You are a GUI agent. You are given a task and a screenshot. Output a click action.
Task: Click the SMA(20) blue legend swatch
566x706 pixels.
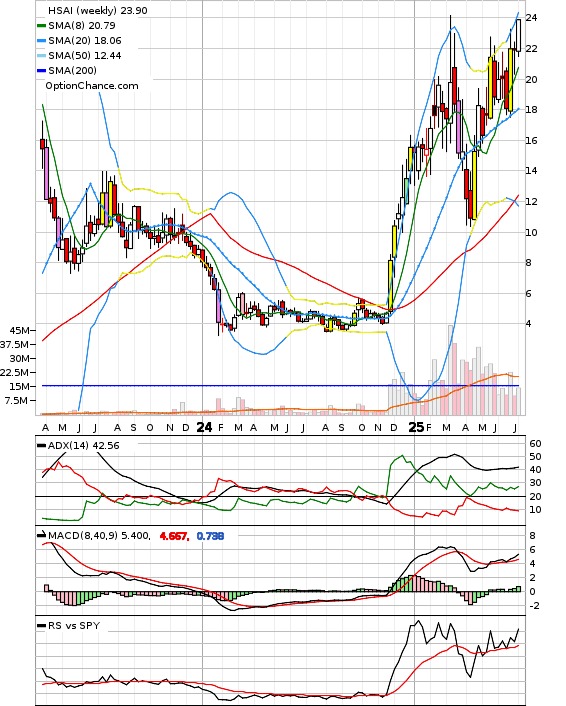[41, 41]
